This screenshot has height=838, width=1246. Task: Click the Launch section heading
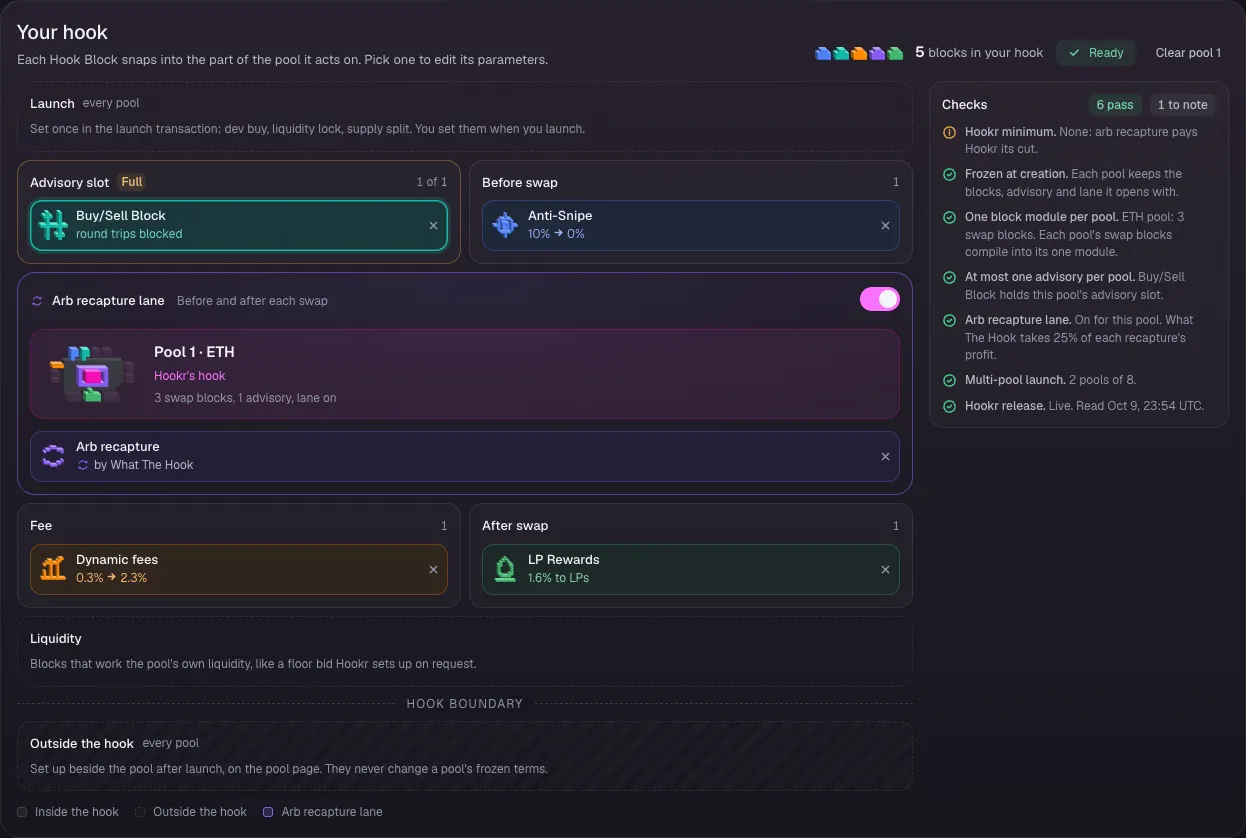[x=52, y=103]
